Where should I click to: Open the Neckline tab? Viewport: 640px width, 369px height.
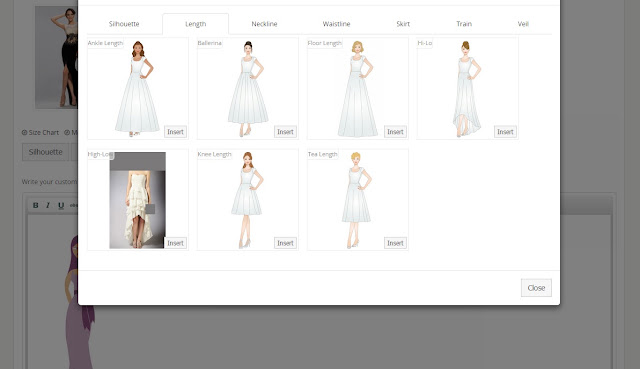click(264, 24)
